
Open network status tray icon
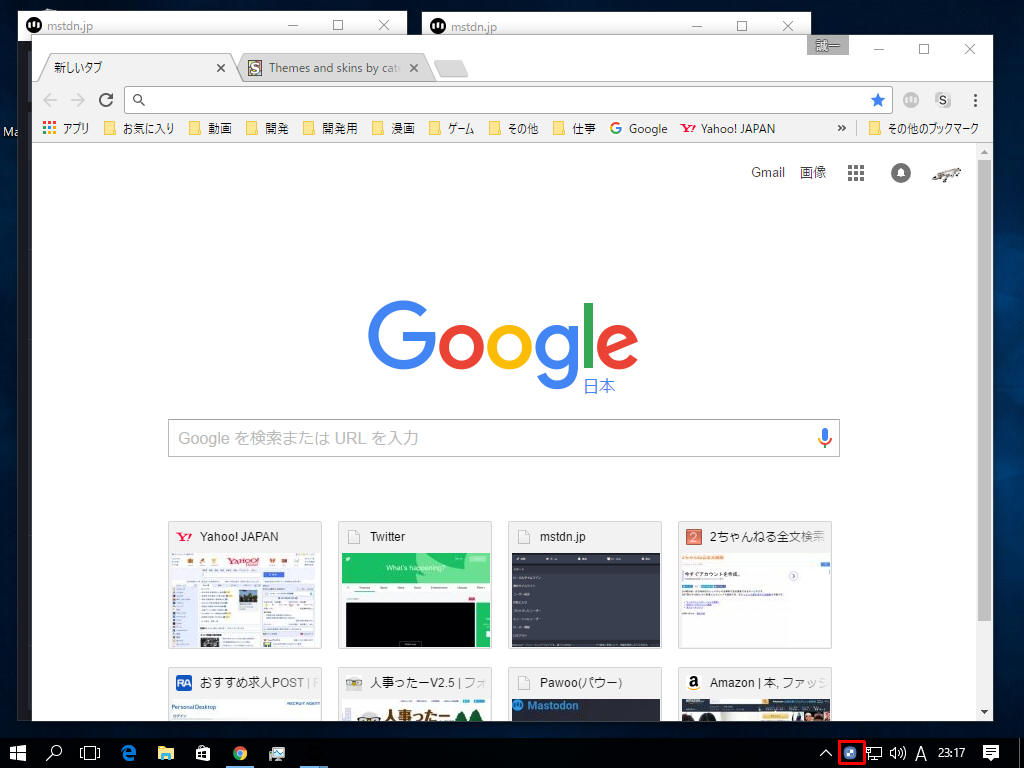point(874,753)
